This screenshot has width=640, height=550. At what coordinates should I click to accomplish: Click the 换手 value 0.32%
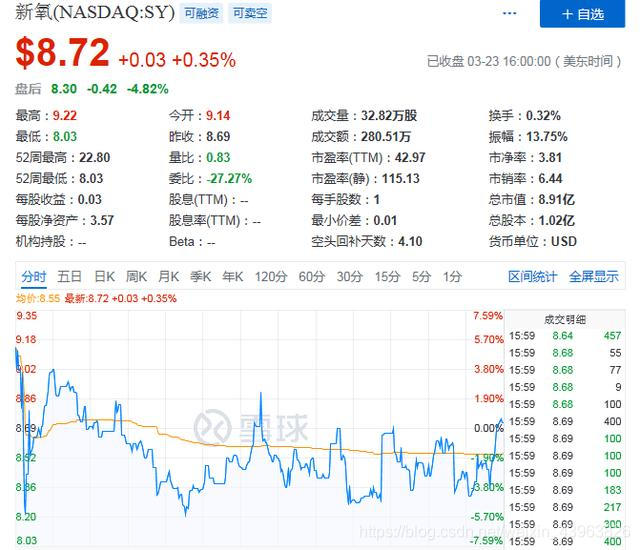(543, 115)
